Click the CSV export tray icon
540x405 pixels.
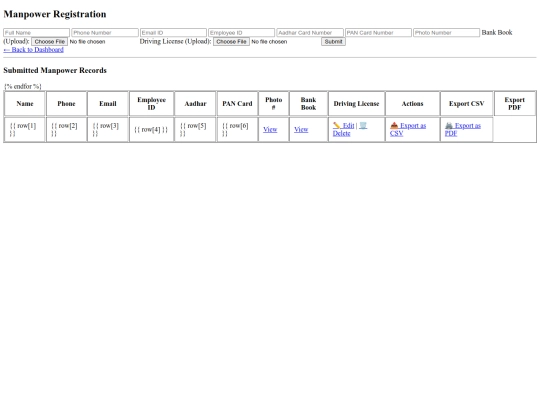tap(394, 126)
